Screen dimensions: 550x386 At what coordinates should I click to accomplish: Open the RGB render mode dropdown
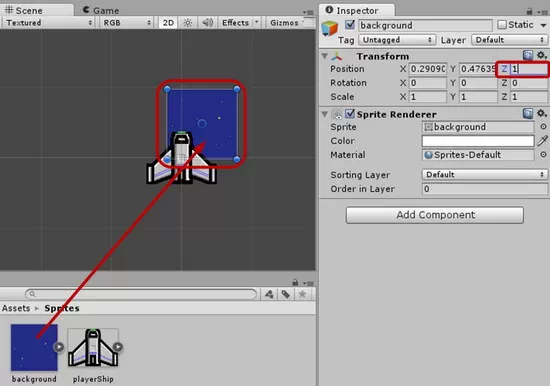[126, 23]
